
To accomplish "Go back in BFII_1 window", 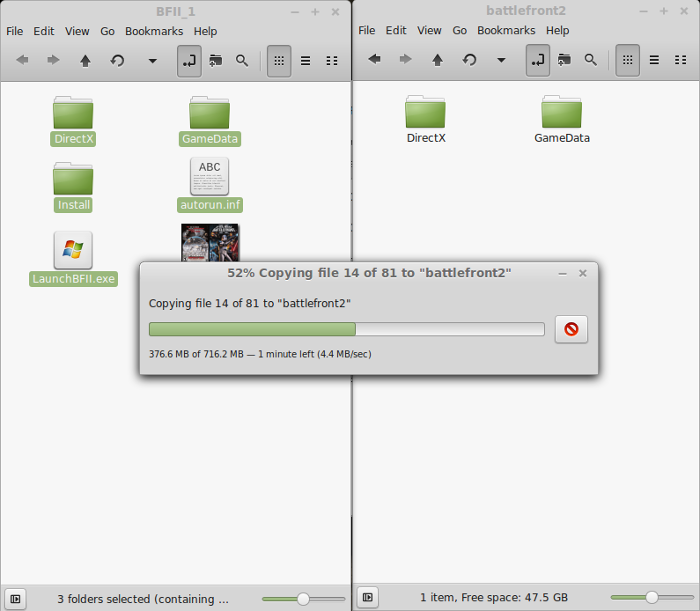I will [x=22, y=60].
